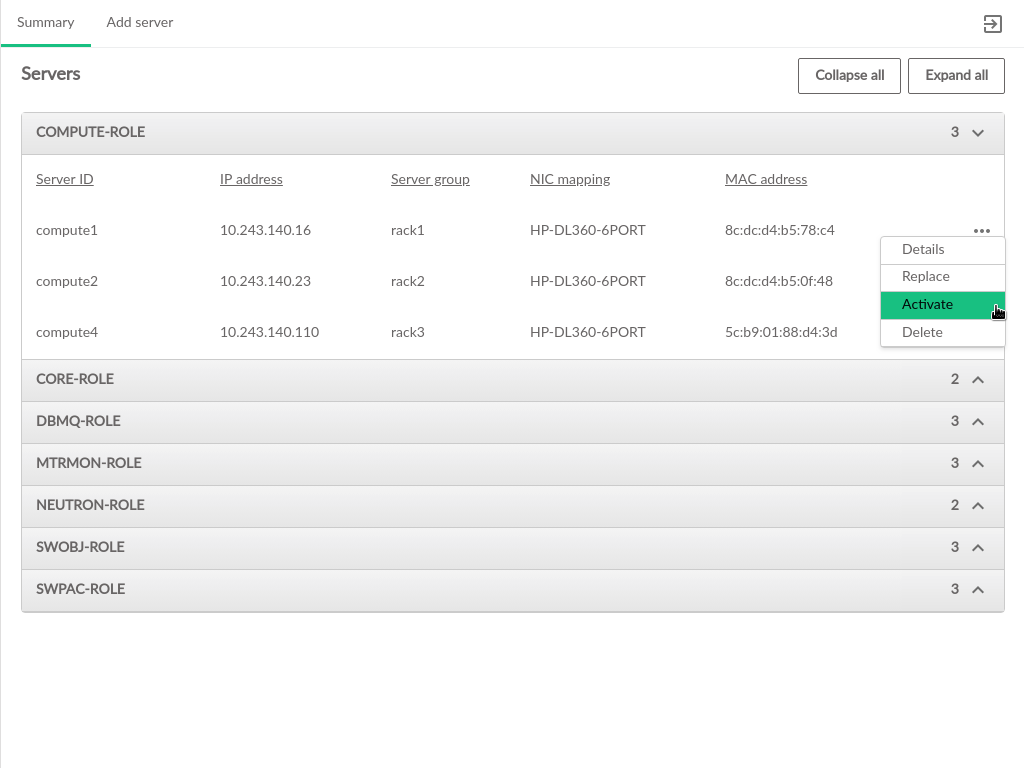
Task: Click the Collapse all button
Action: pyautogui.click(x=849, y=76)
